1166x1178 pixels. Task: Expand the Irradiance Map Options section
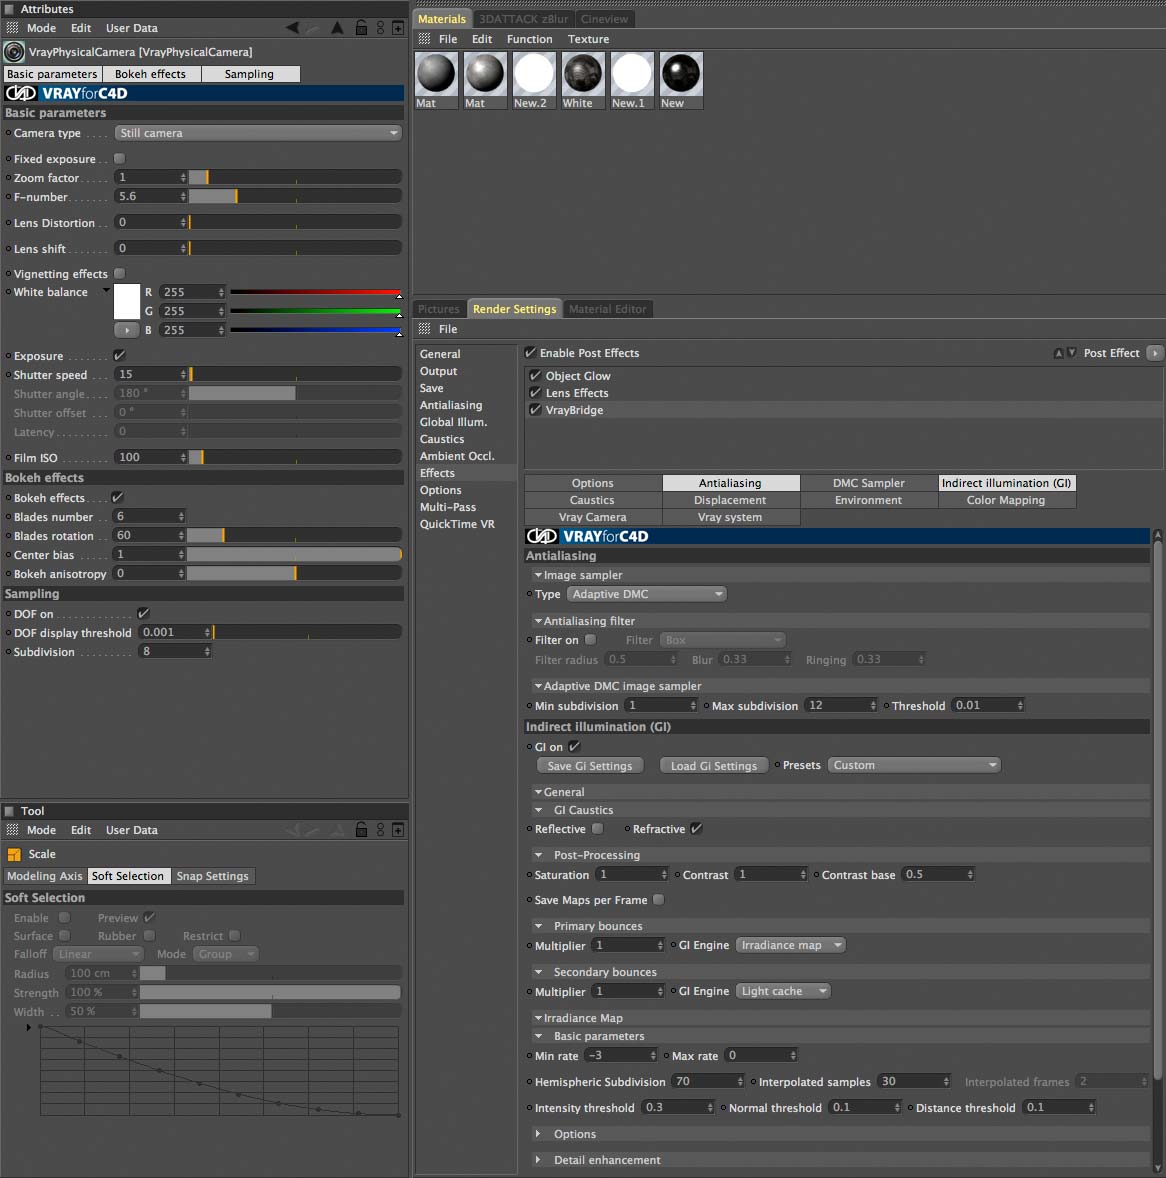tap(538, 1134)
